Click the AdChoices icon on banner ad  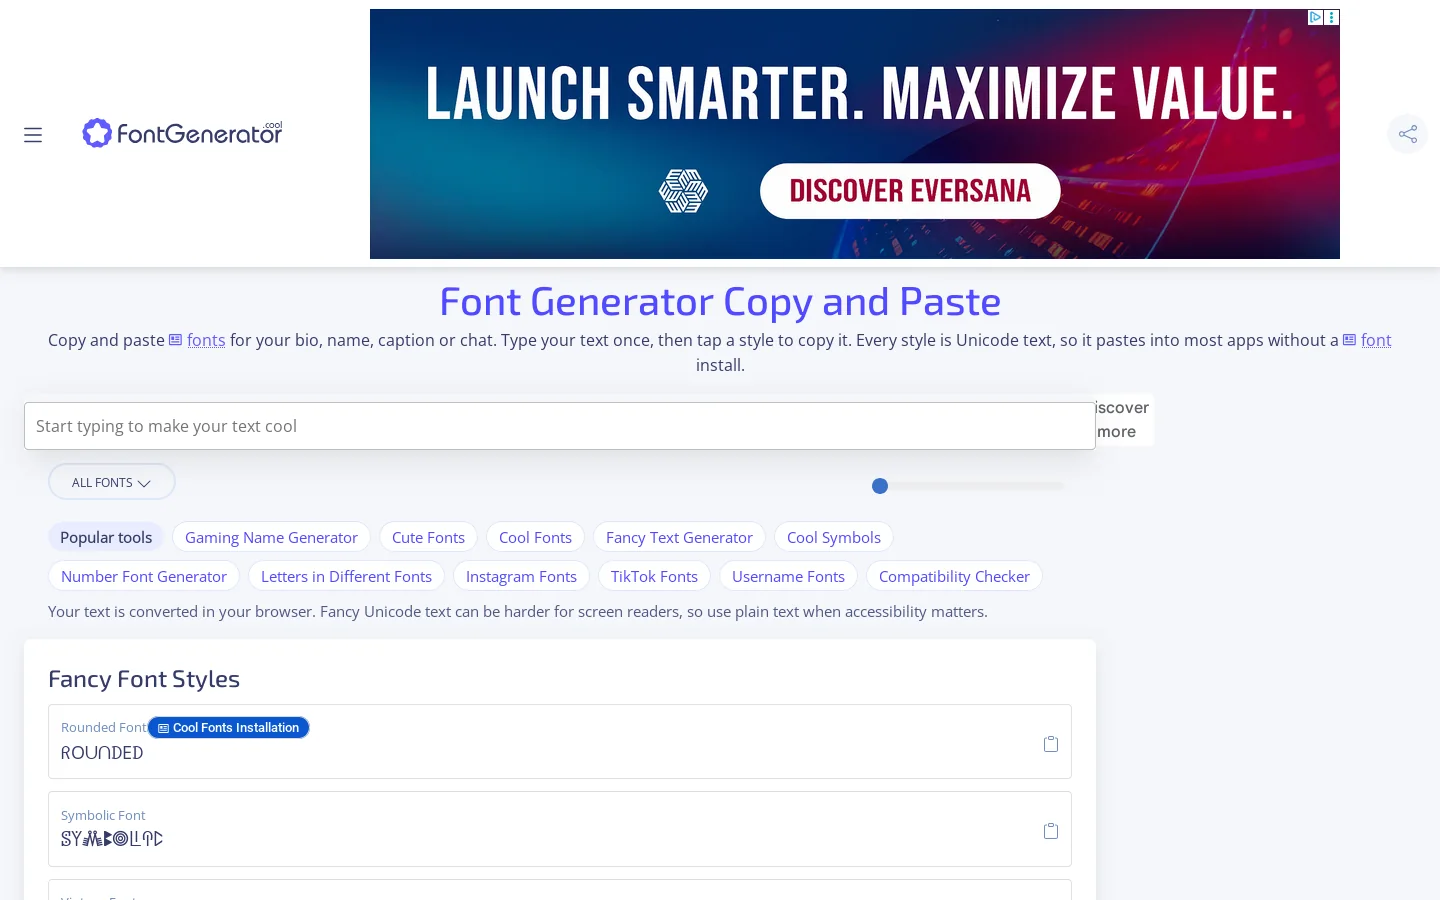coord(1316,17)
